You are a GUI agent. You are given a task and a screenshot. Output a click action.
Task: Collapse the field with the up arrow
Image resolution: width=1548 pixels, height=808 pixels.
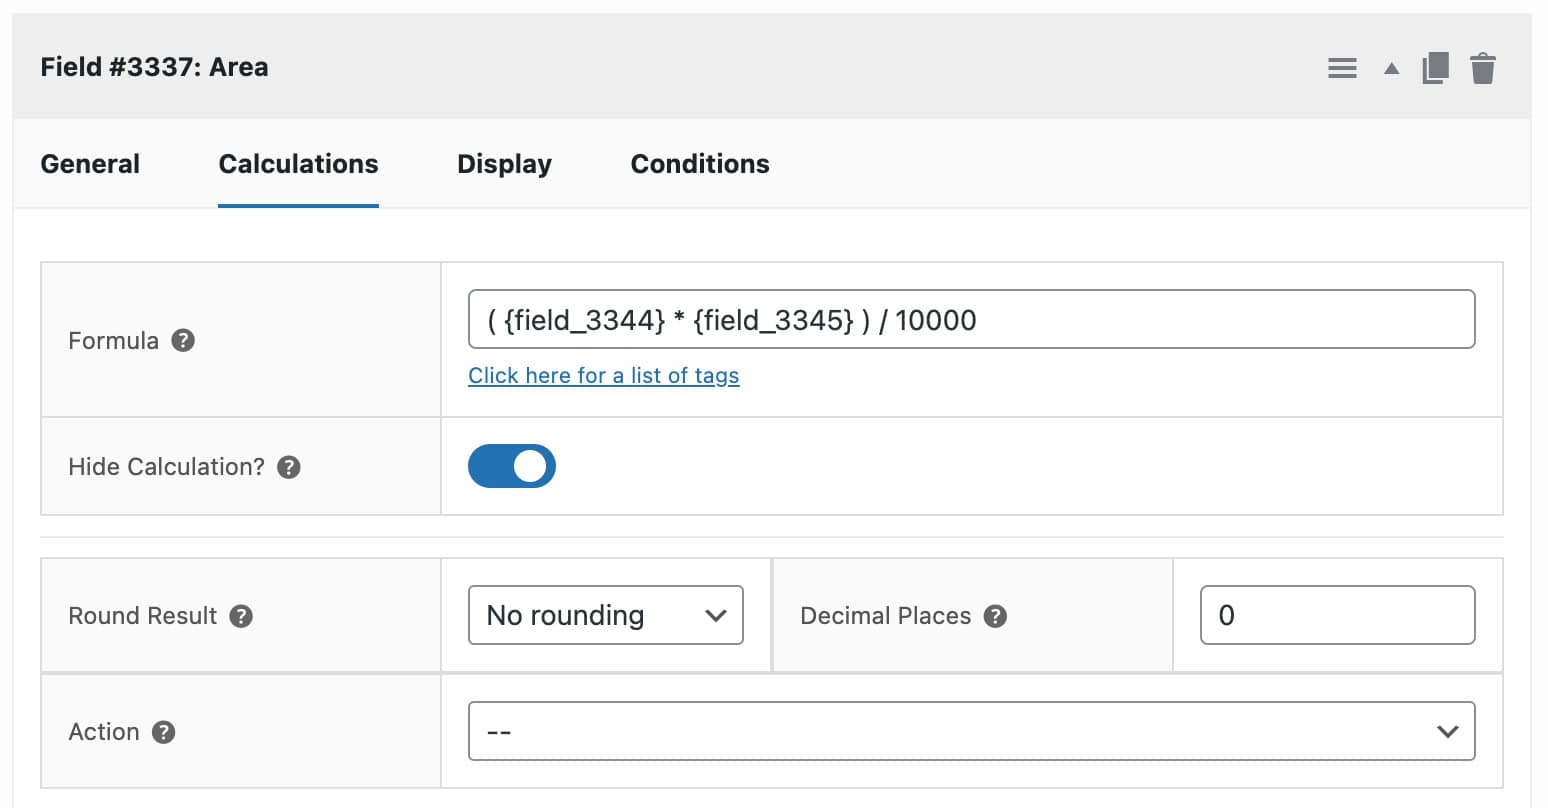(1391, 69)
